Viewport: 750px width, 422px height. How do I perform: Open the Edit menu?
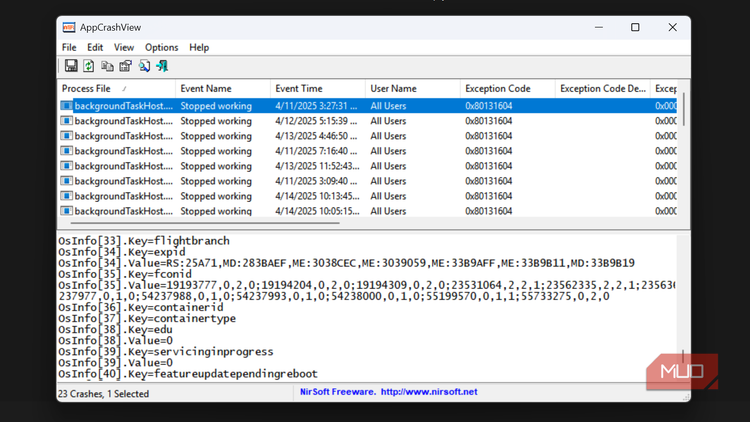click(95, 47)
